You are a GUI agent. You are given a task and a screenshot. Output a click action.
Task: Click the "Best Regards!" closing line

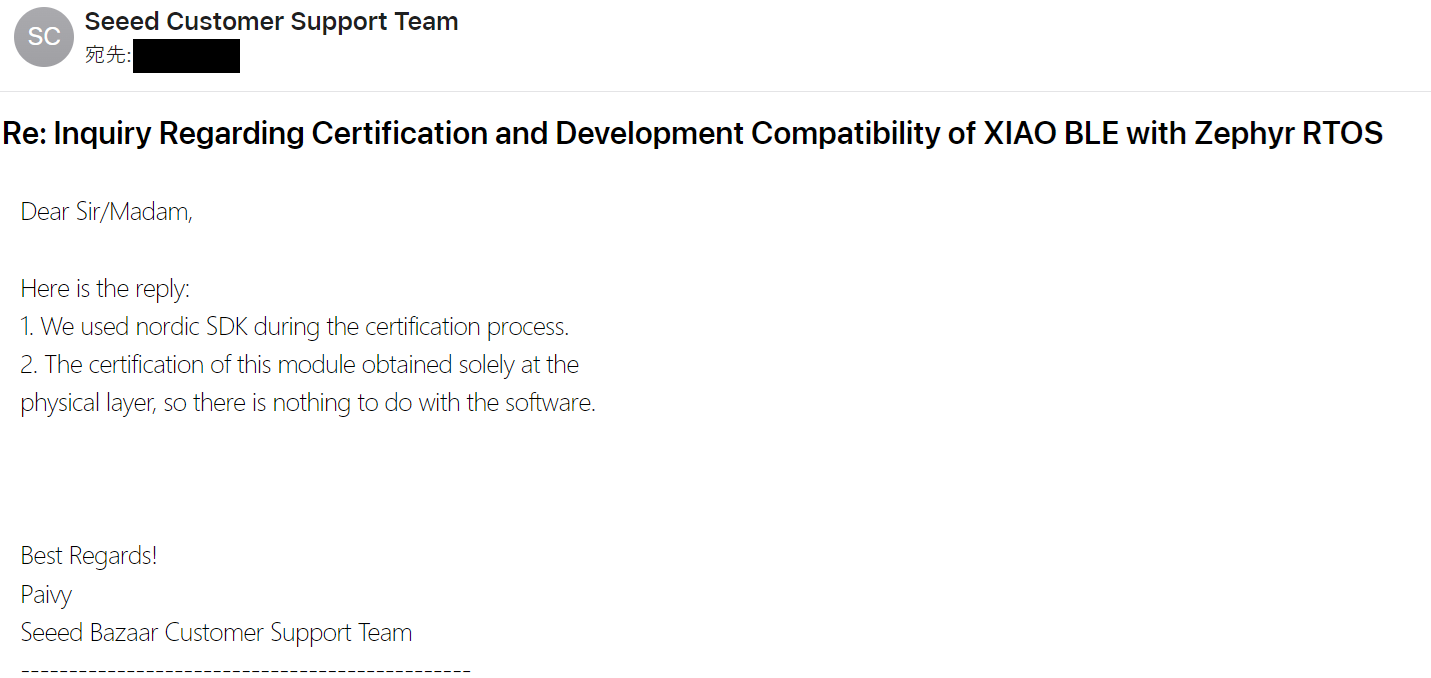pos(89,556)
